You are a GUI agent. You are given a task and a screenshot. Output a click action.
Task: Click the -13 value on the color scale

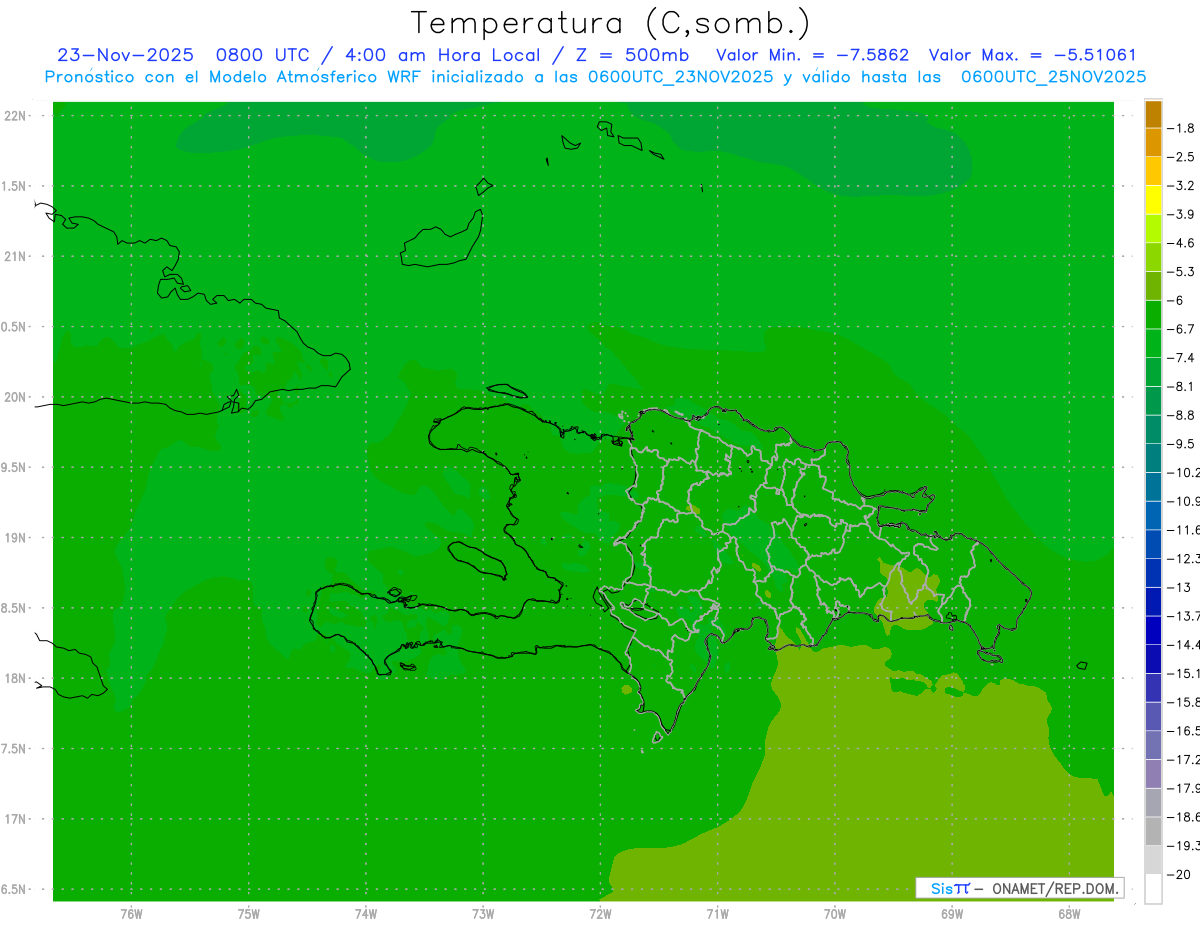pos(1178,587)
